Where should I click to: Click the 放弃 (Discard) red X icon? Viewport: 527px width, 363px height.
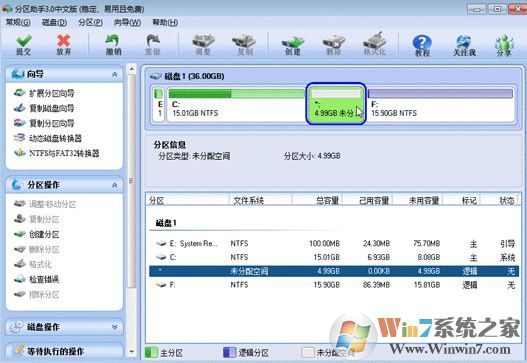coord(64,44)
